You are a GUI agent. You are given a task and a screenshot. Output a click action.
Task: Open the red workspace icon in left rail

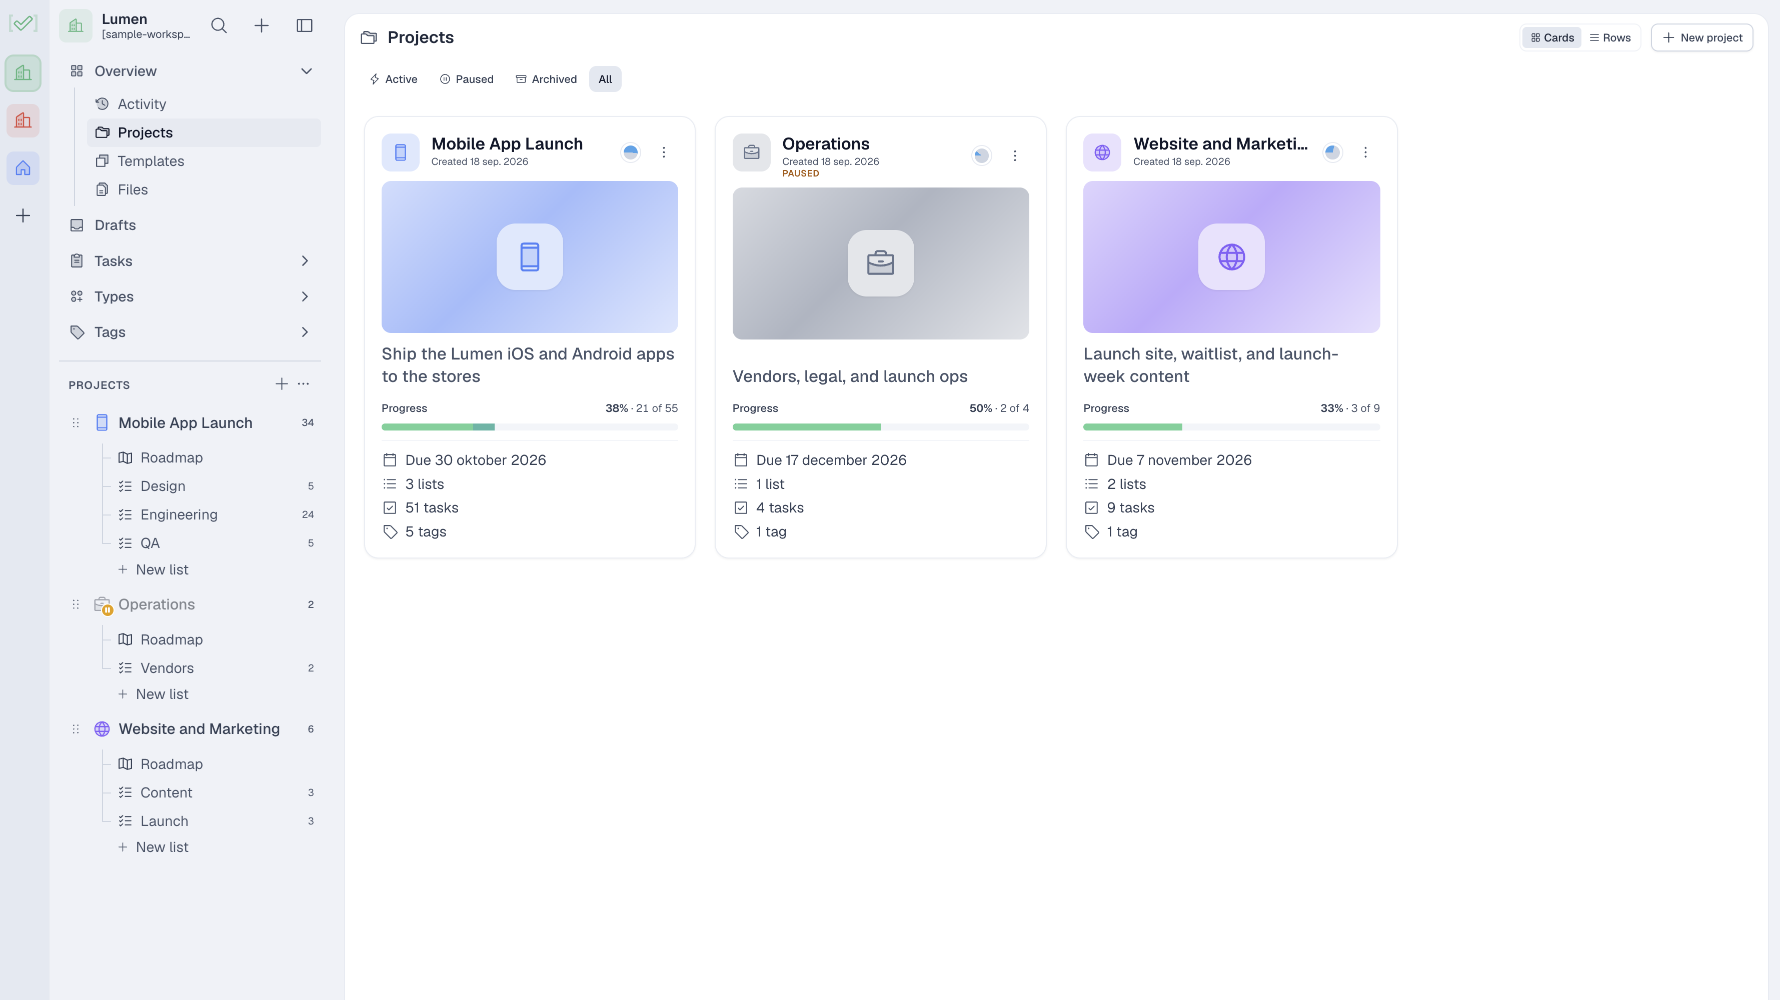[23, 121]
